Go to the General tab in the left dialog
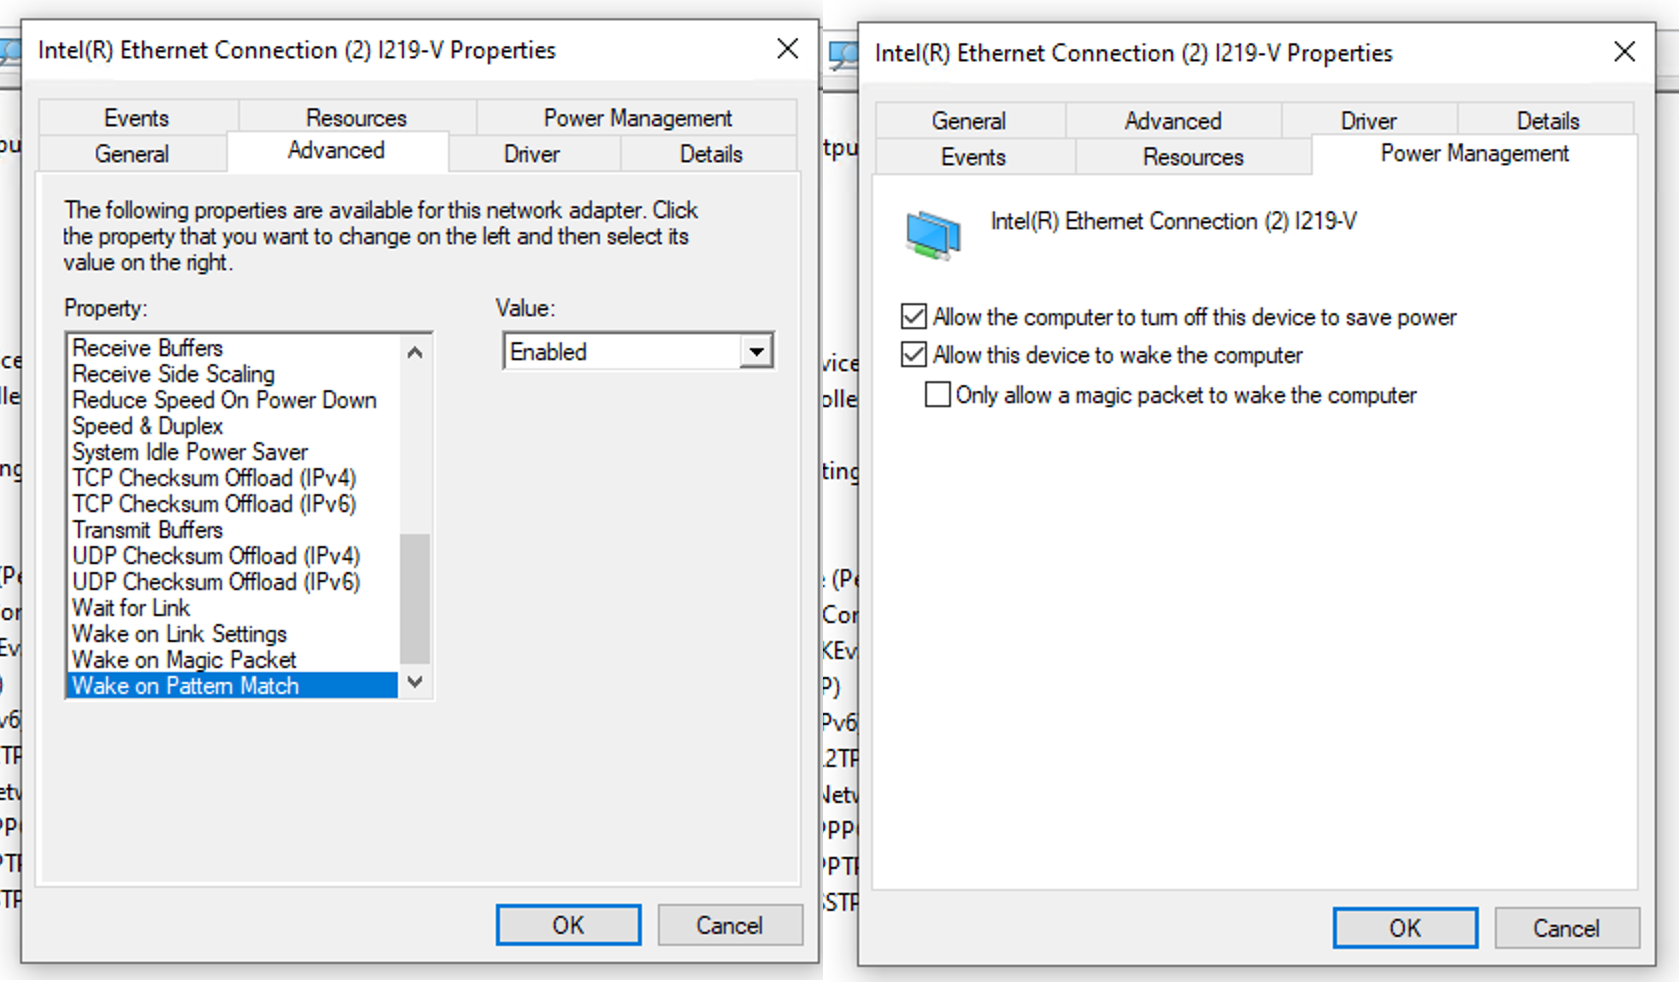The width and height of the screenshot is (1680, 982). (x=132, y=153)
